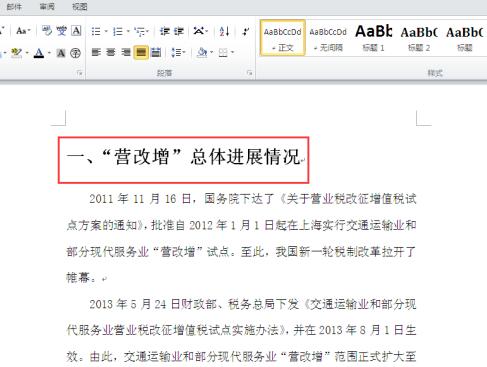Click the word 帷幕 ending the paragraph
Viewport: 487px width, 367px height.
[78, 277]
